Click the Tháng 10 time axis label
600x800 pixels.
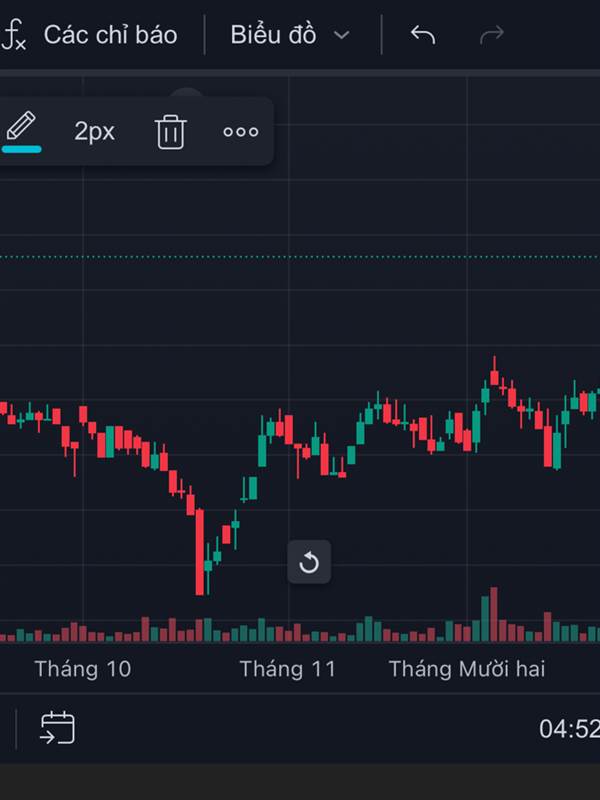click(x=82, y=669)
